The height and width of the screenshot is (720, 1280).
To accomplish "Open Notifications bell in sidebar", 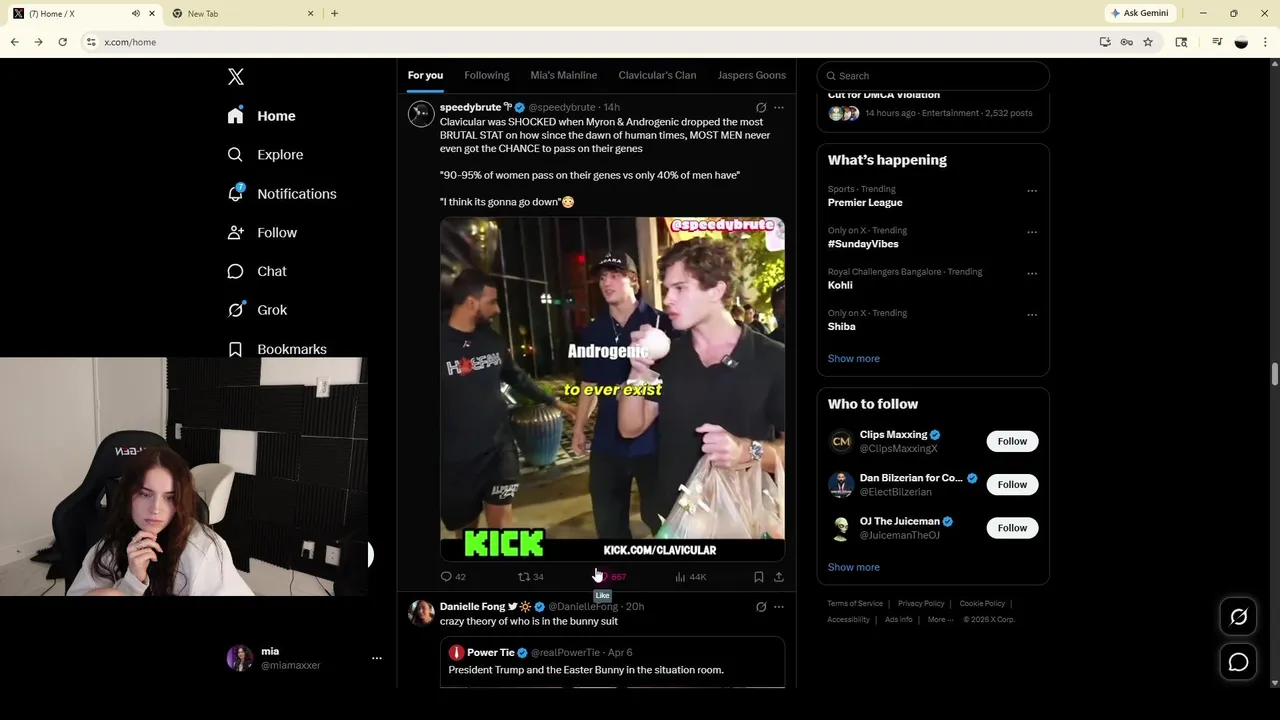I will pos(235,193).
